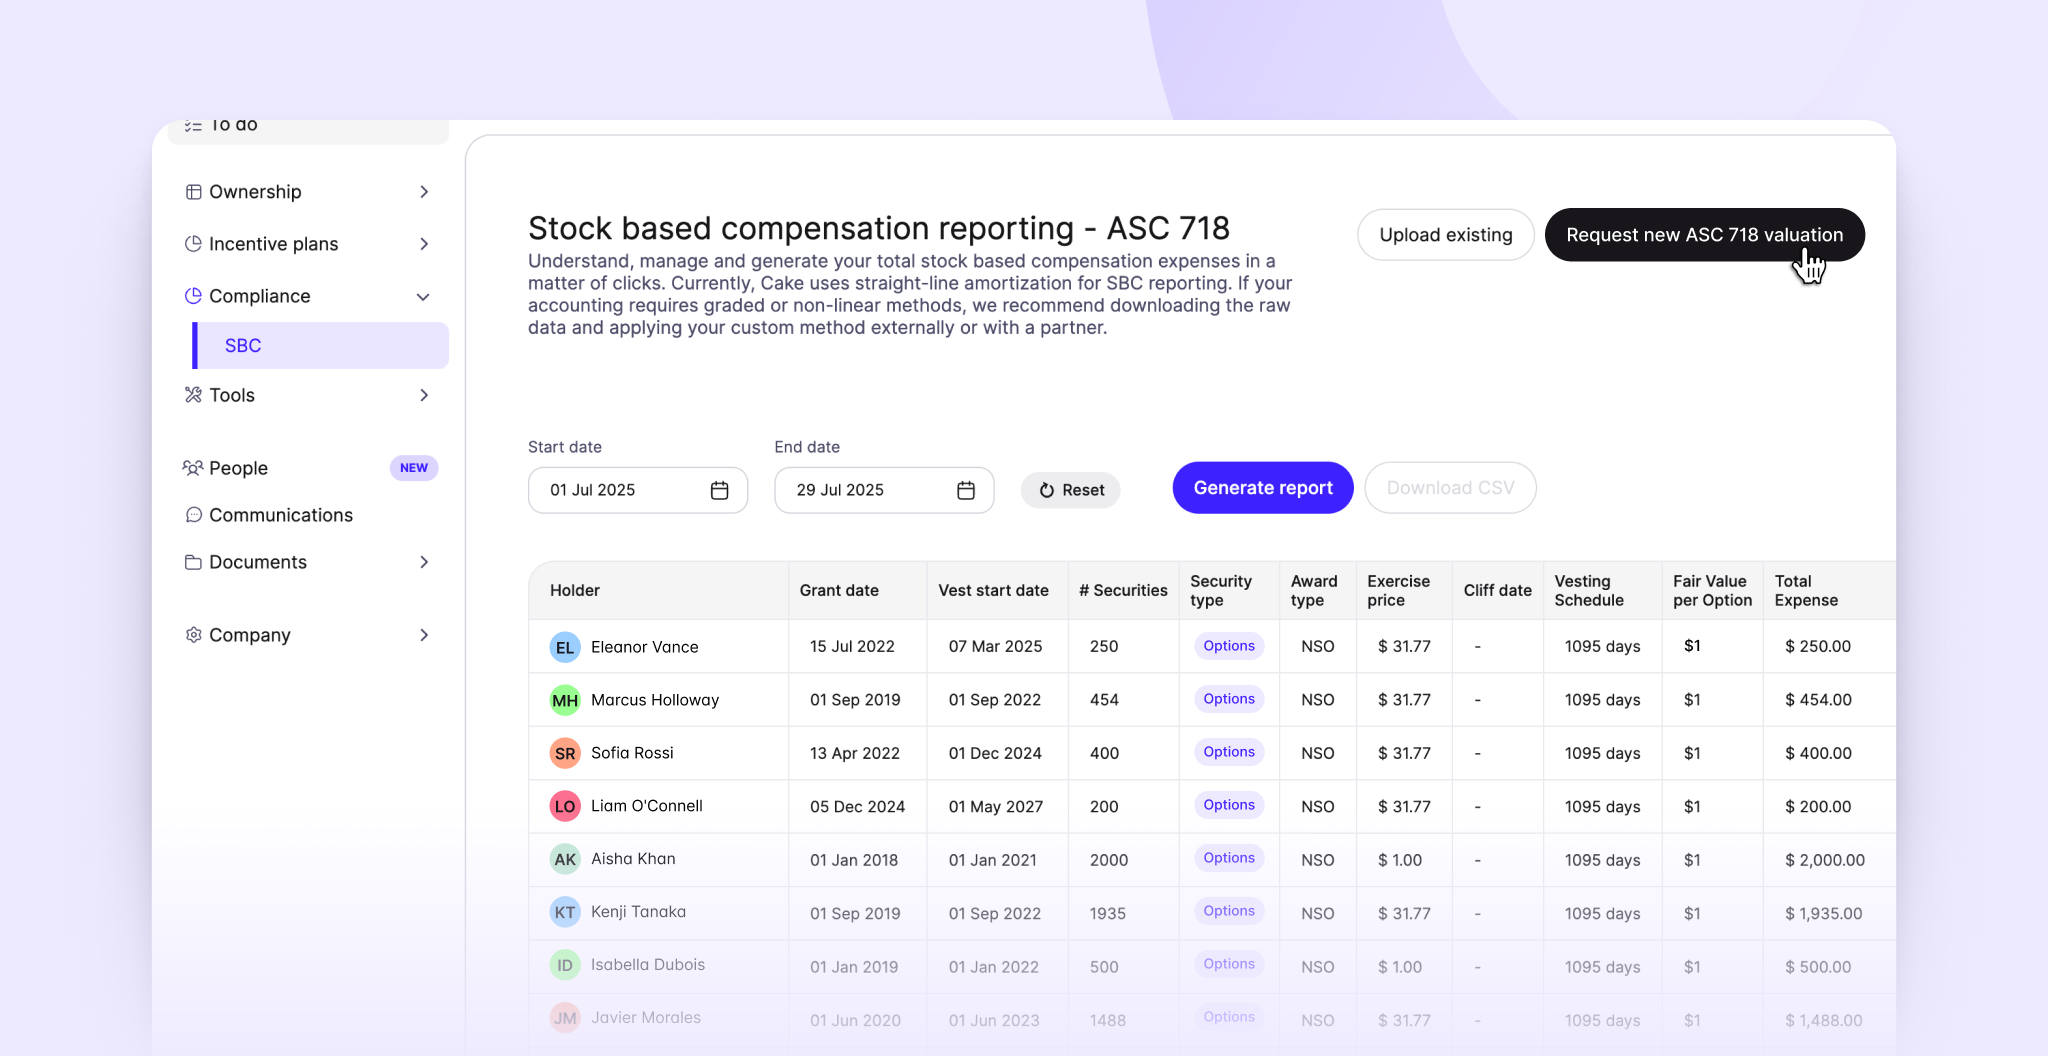This screenshot has width=2048, height=1056.
Task: Click Options tag in Sofia Rossi row
Action: pyautogui.click(x=1229, y=752)
